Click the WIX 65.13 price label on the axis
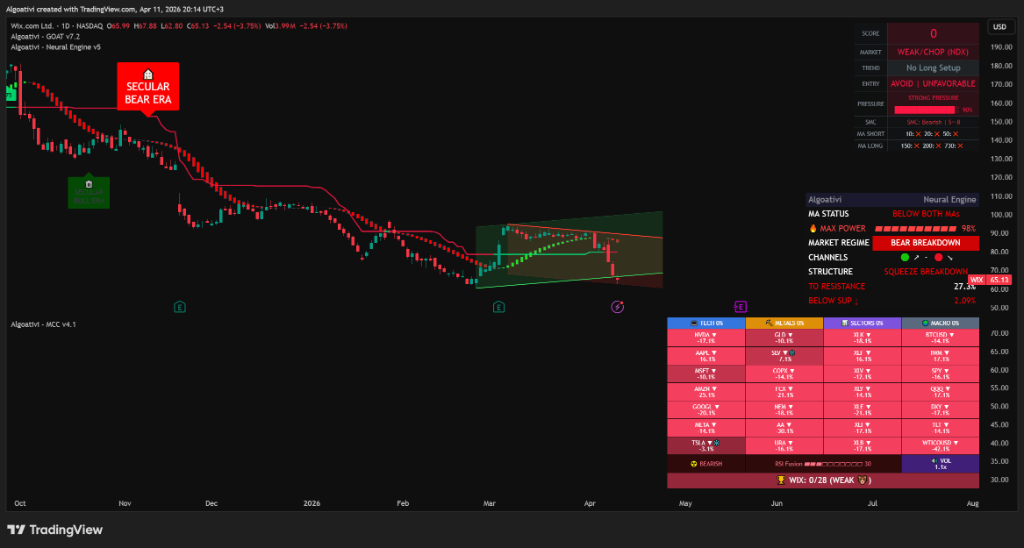 point(989,280)
